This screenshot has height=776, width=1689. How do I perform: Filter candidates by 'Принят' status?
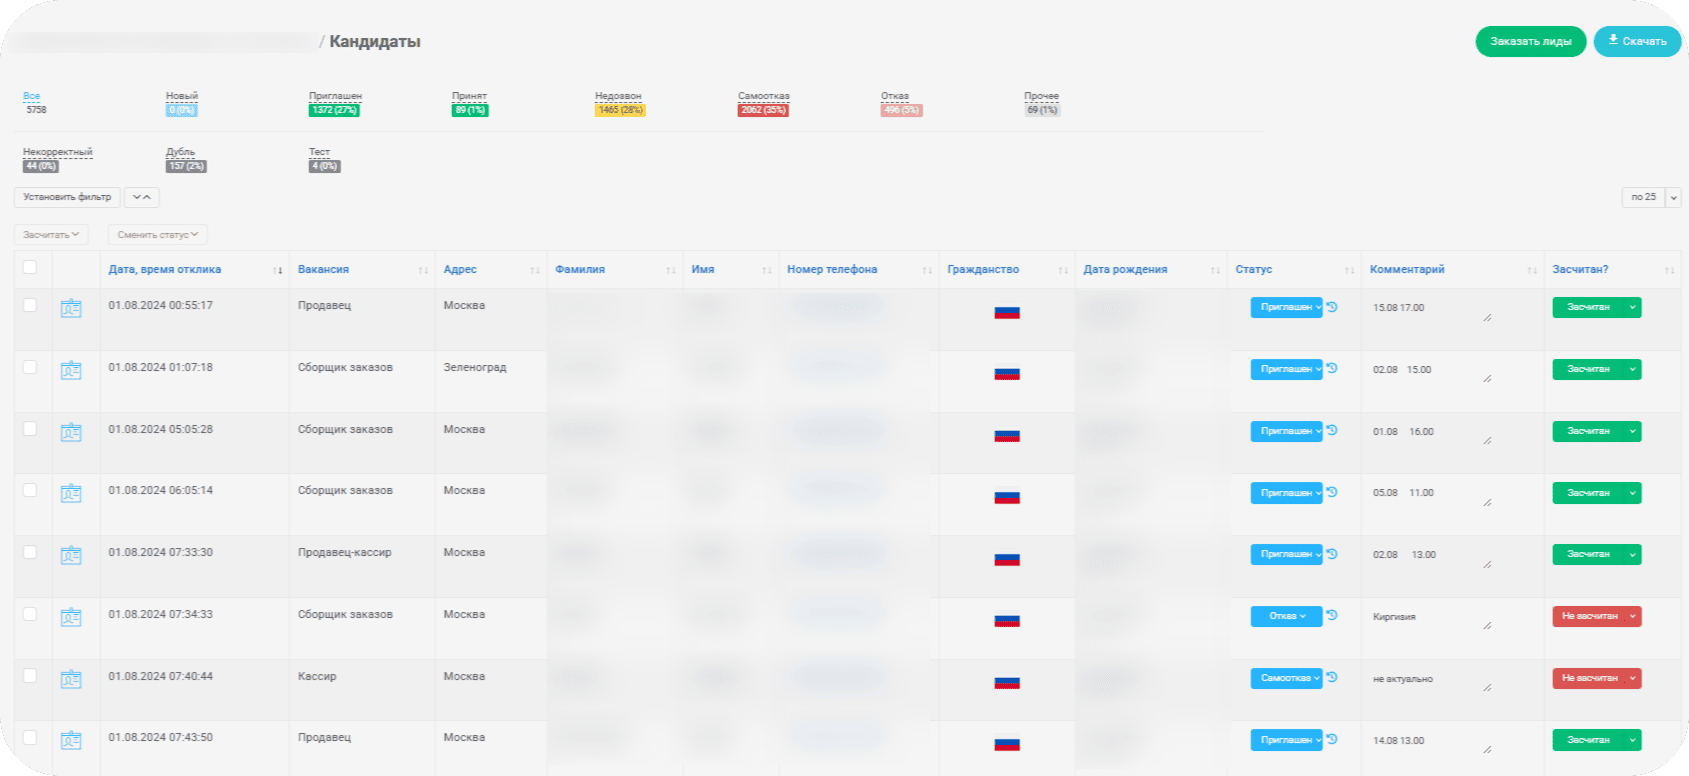tap(469, 96)
